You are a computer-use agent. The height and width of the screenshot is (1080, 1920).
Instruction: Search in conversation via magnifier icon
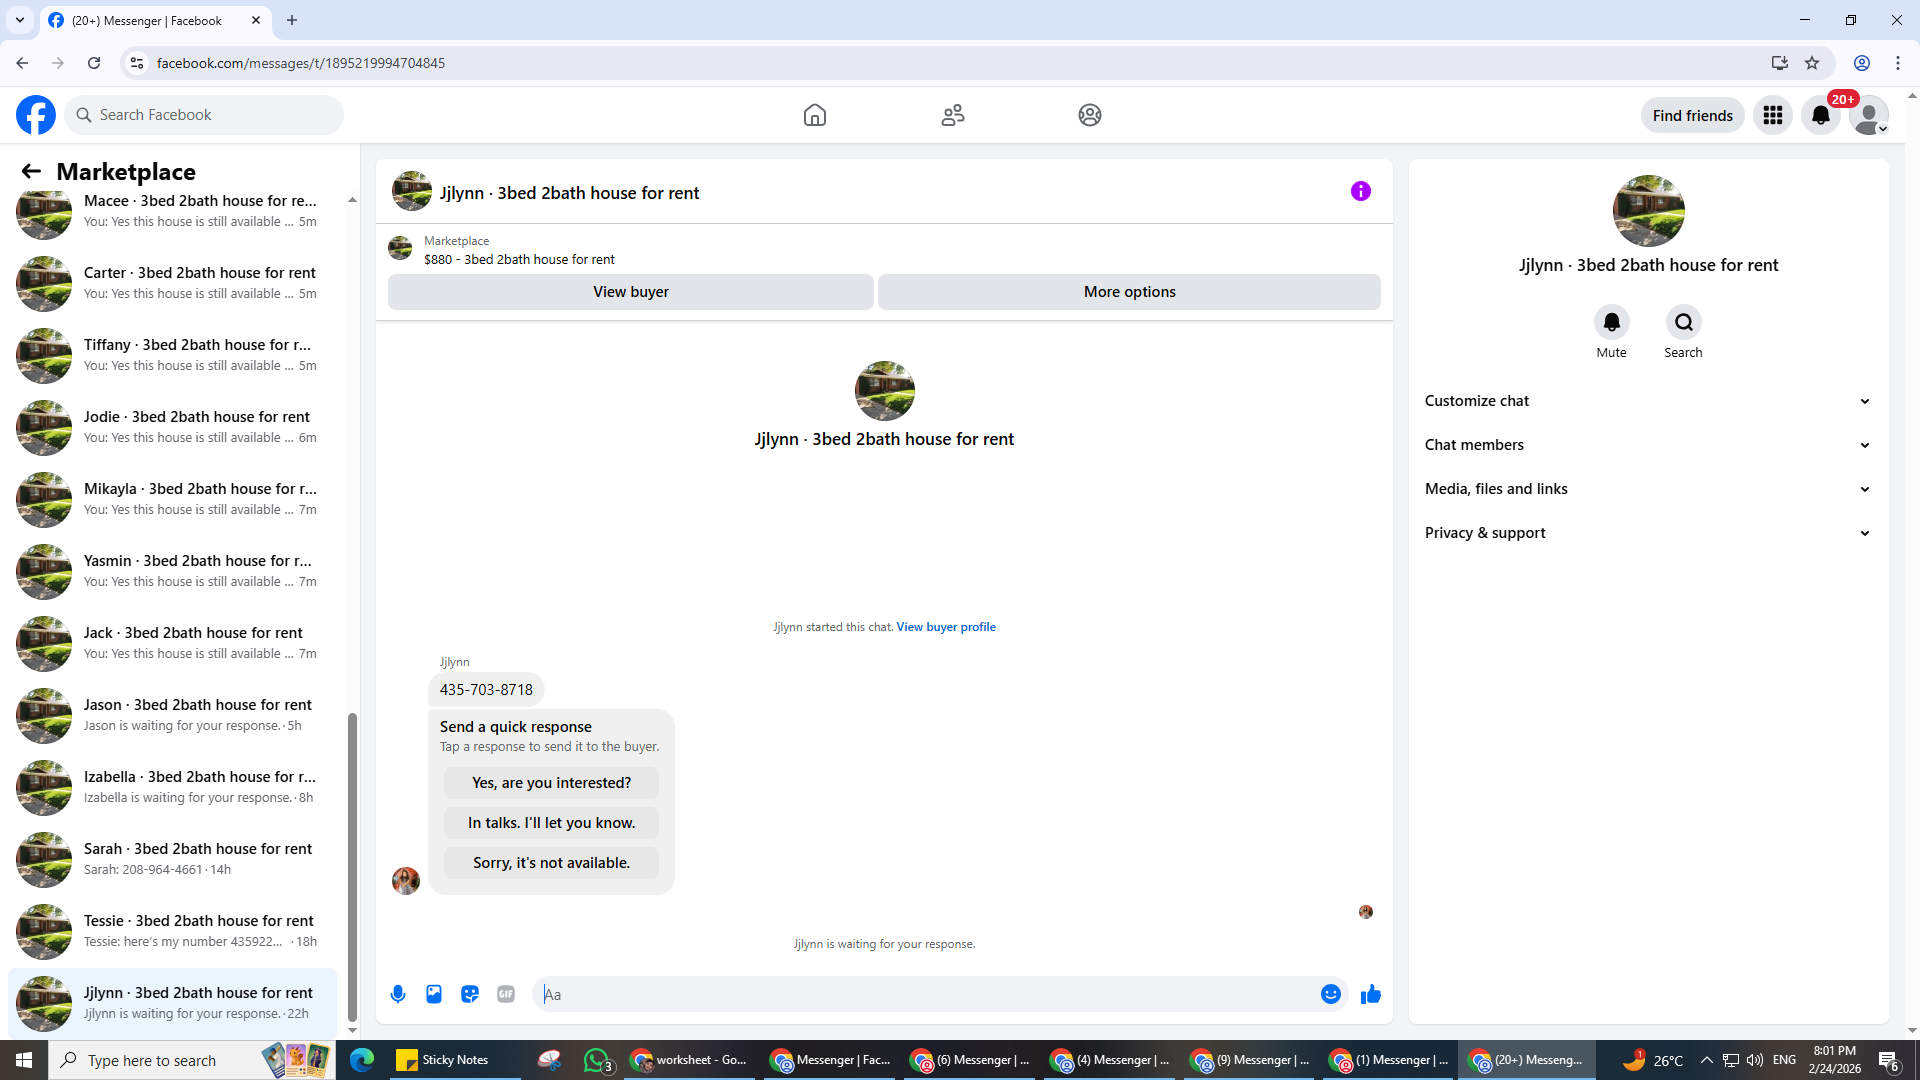tap(1683, 322)
